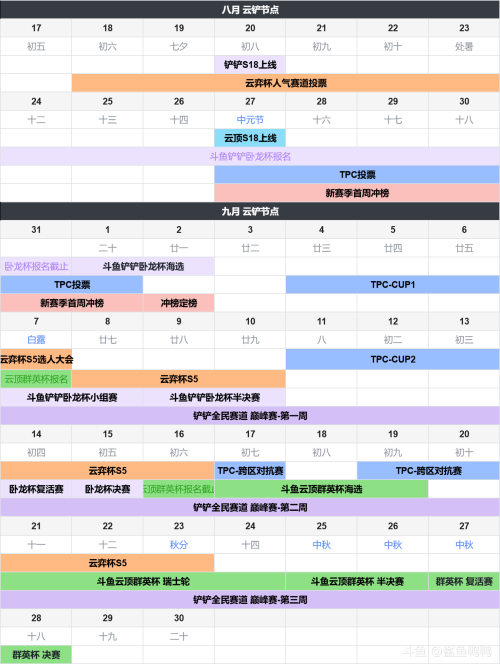
Task: Select the 云弈杯人气赛道投票 orange bar
Action: point(285,83)
